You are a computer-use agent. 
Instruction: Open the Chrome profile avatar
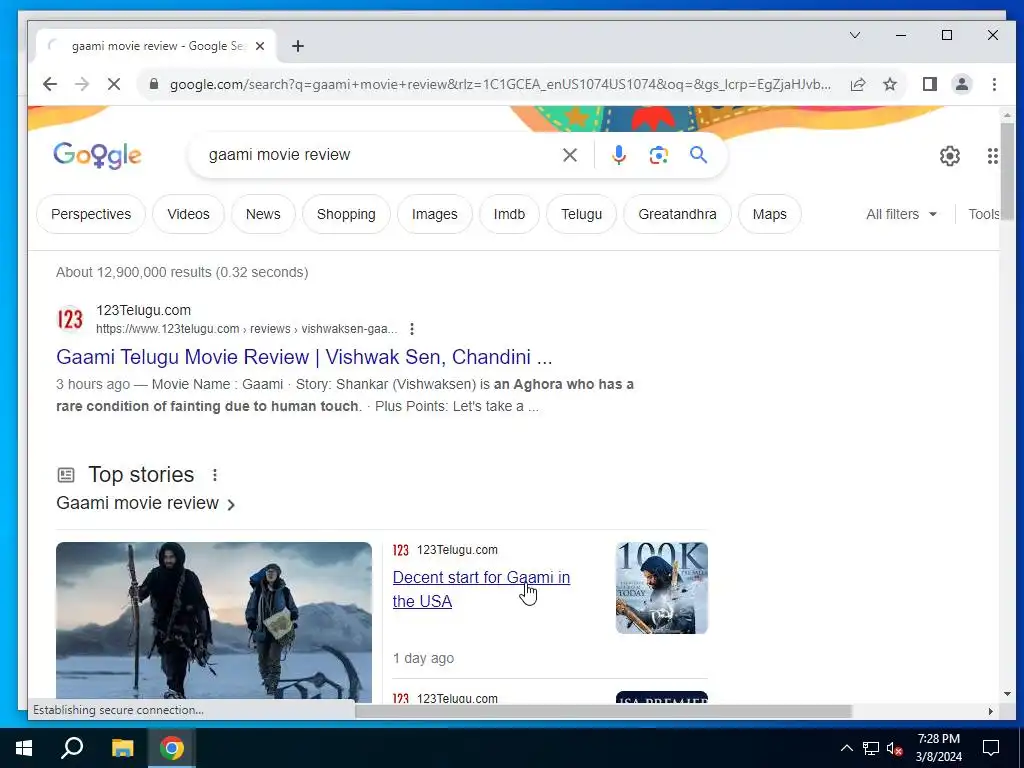(x=961, y=84)
